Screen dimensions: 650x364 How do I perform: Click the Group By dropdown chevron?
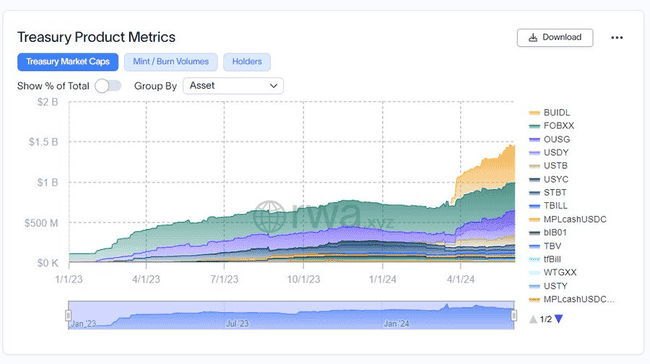tap(274, 86)
